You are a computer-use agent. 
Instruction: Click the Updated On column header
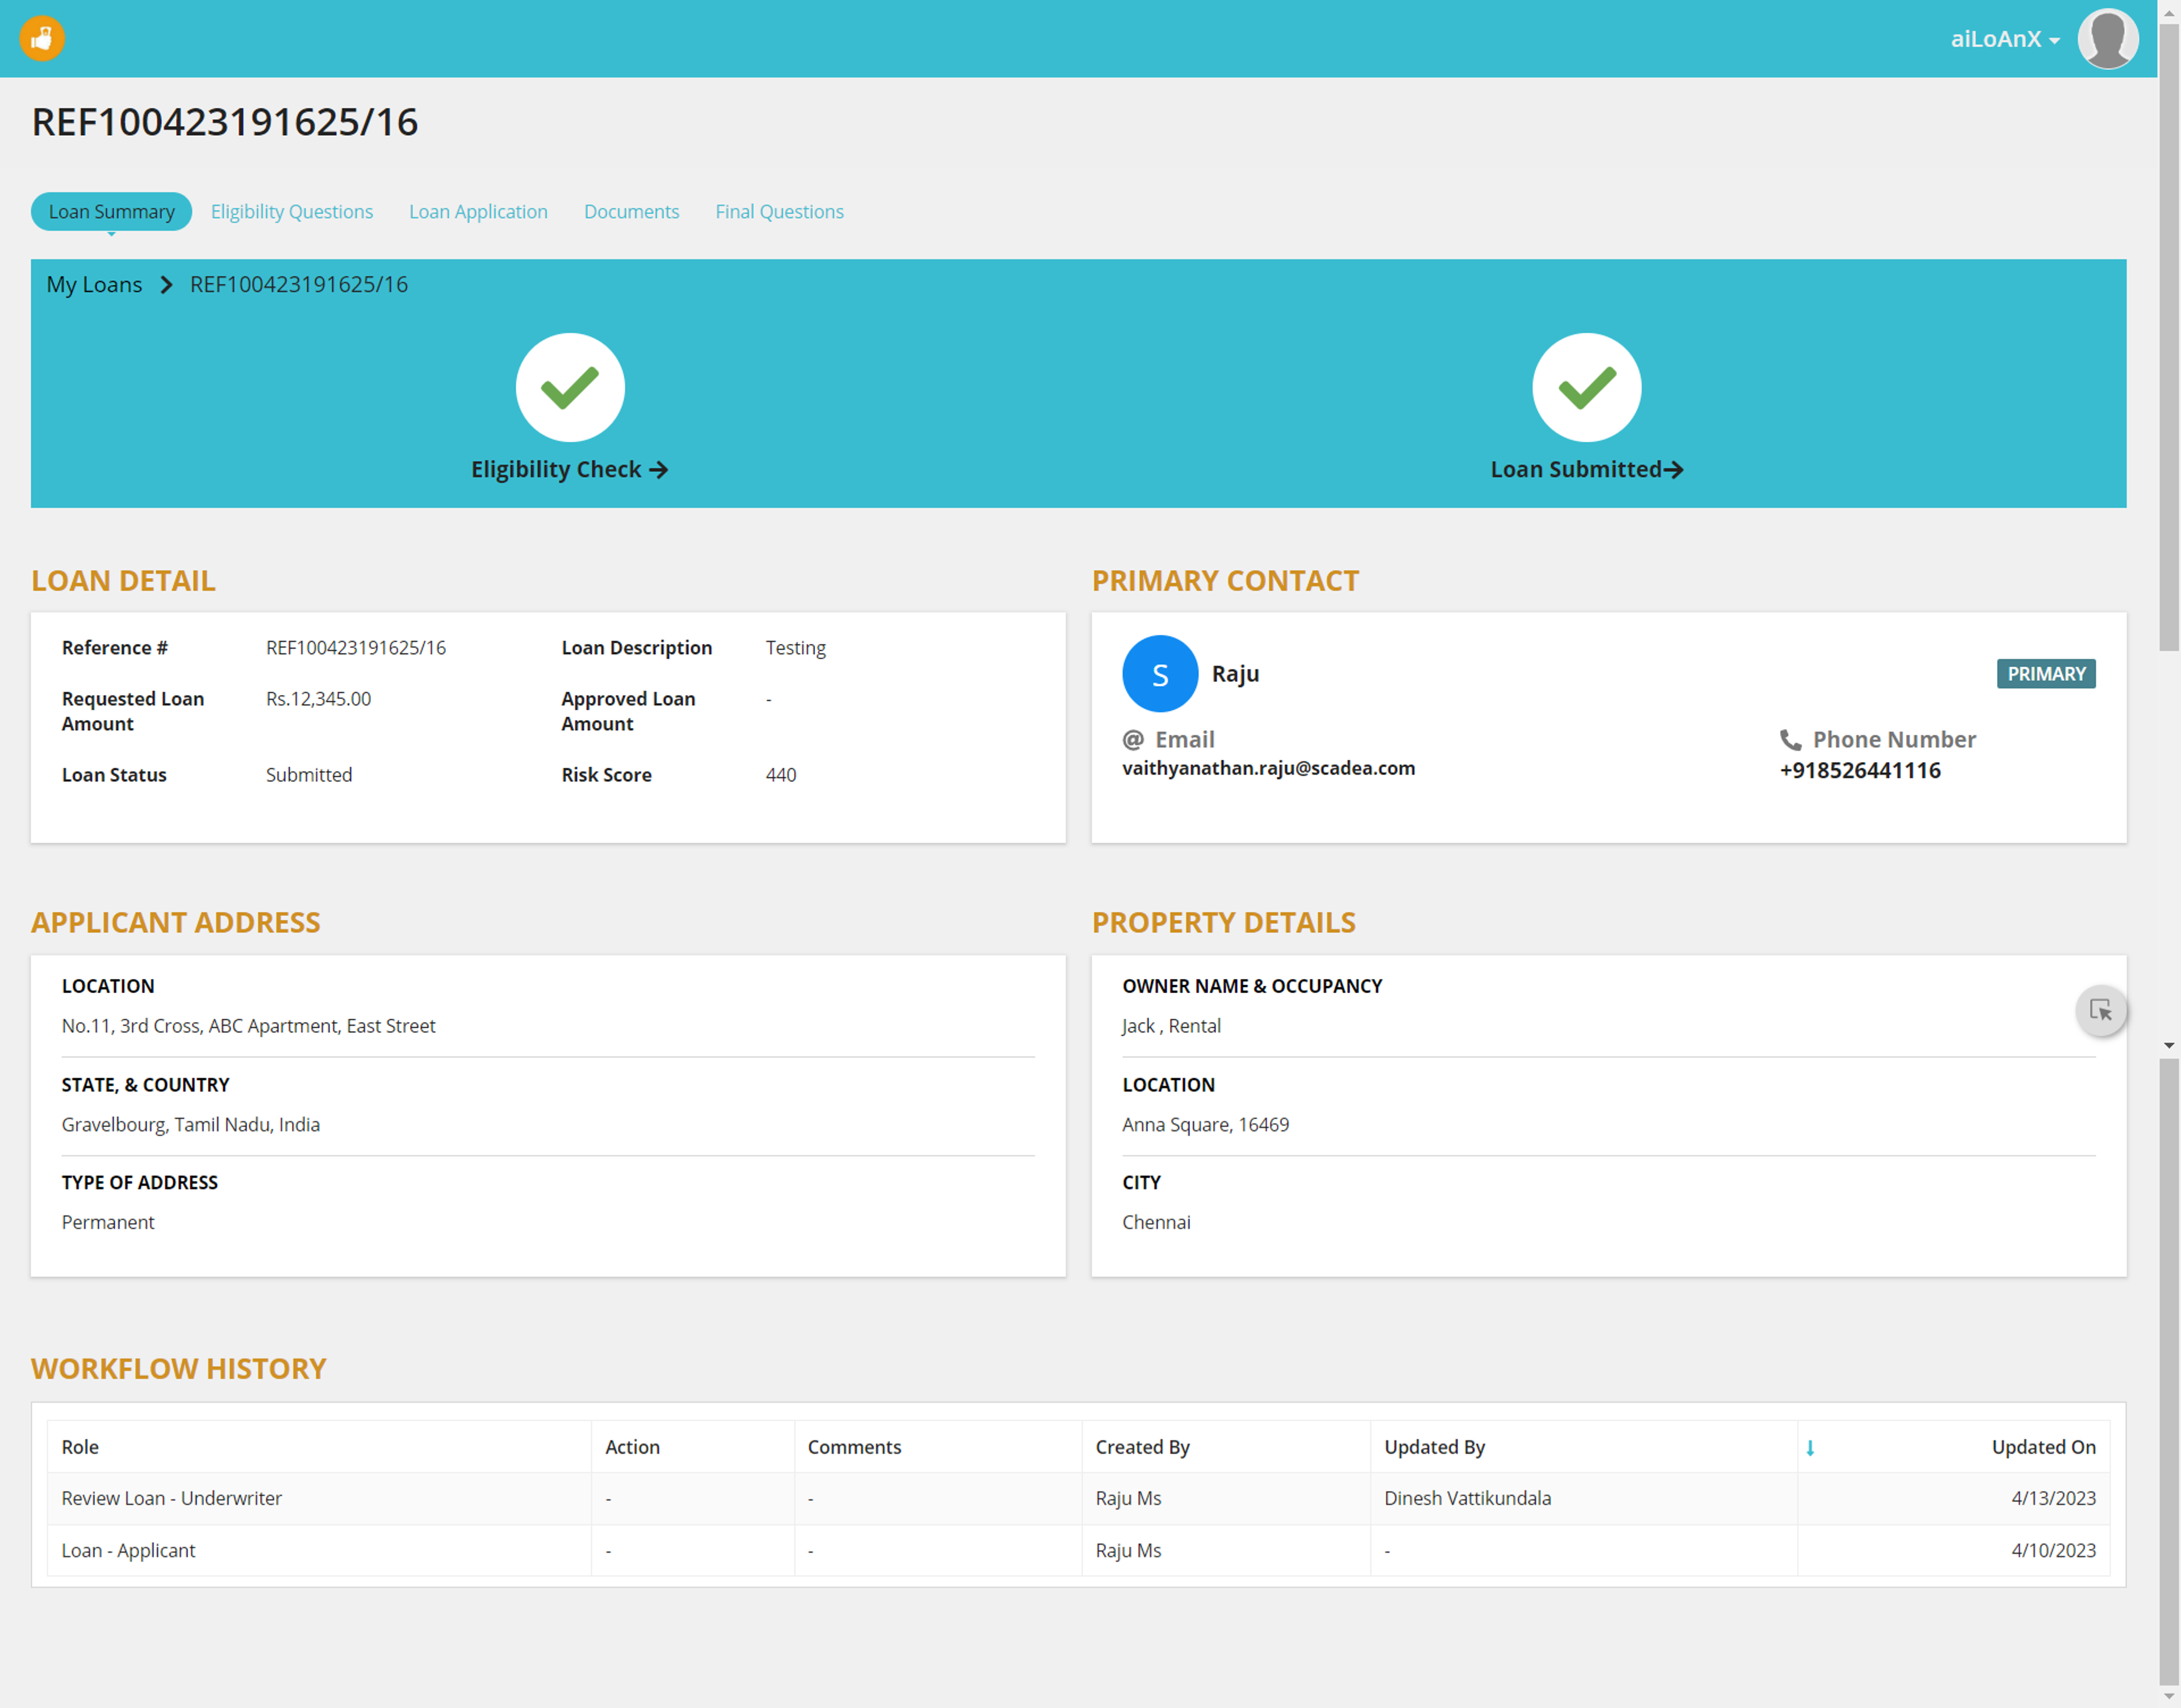pos(2043,1448)
